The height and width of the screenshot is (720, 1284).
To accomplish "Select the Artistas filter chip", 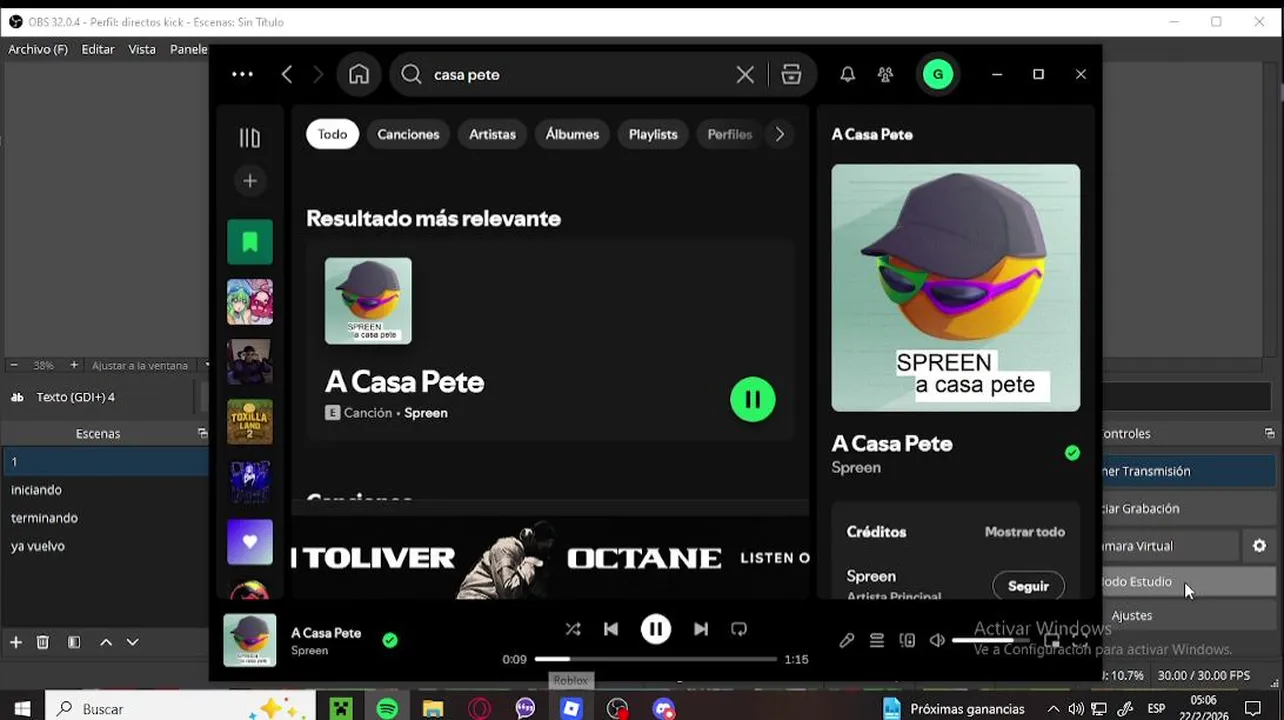I will coord(493,134).
